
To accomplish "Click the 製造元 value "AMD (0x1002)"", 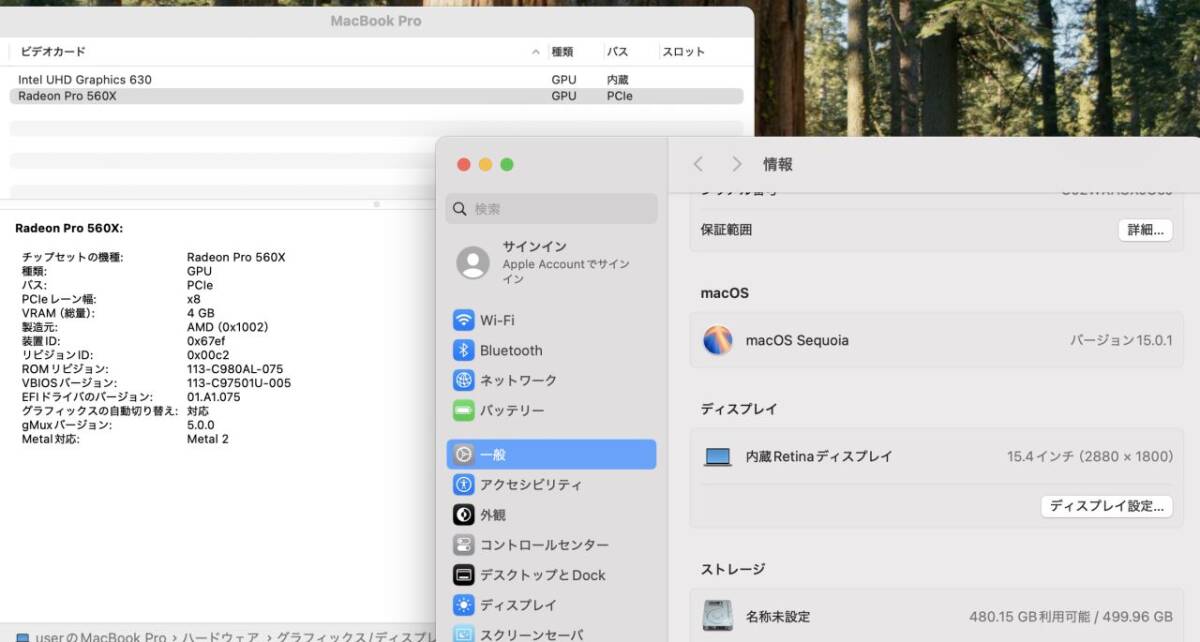I will [x=227, y=327].
